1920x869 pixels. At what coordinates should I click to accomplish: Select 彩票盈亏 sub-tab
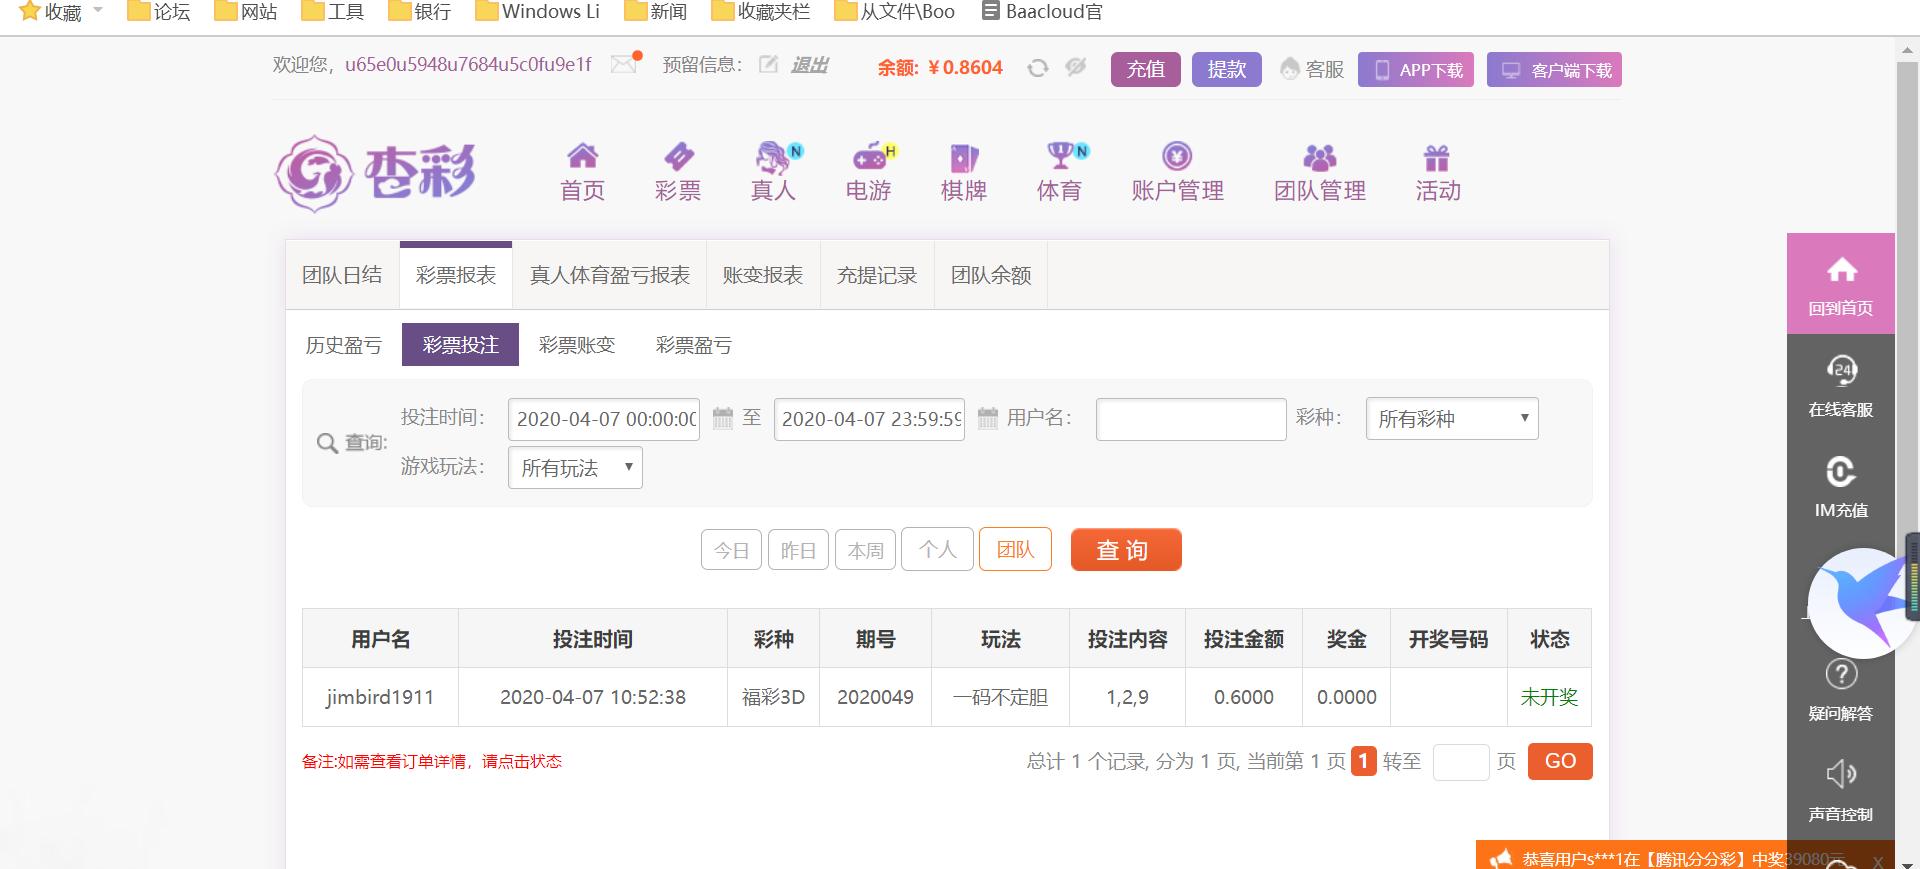[694, 345]
